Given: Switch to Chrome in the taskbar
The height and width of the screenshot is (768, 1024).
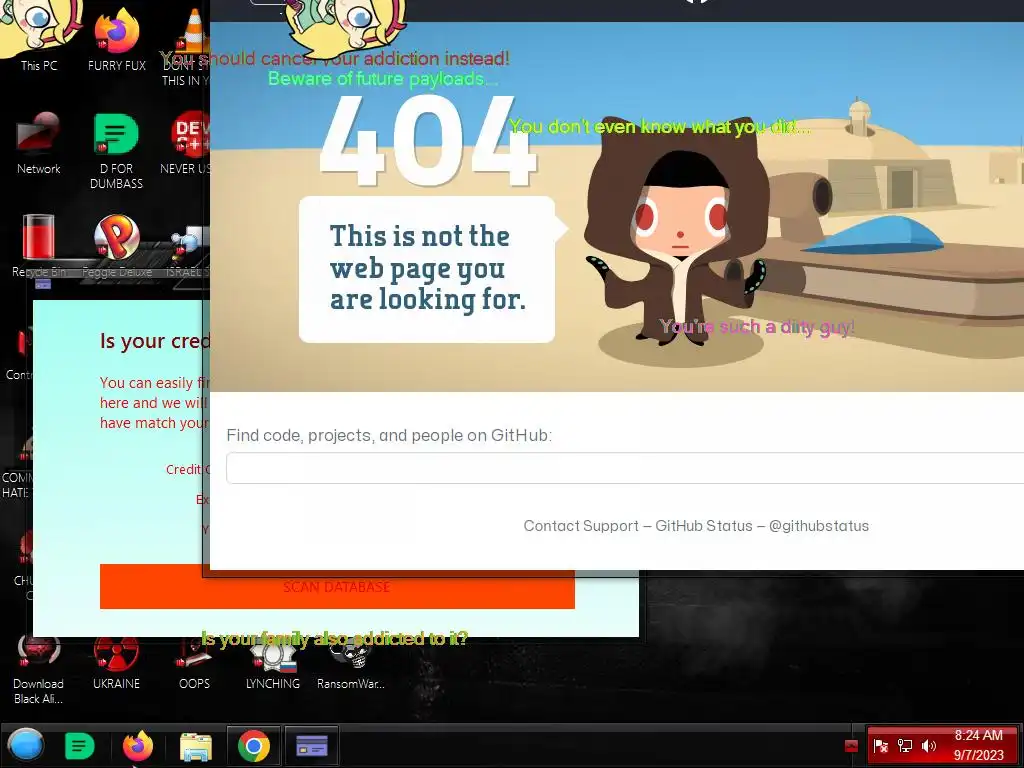Looking at the screenshot, I should 253,746.
